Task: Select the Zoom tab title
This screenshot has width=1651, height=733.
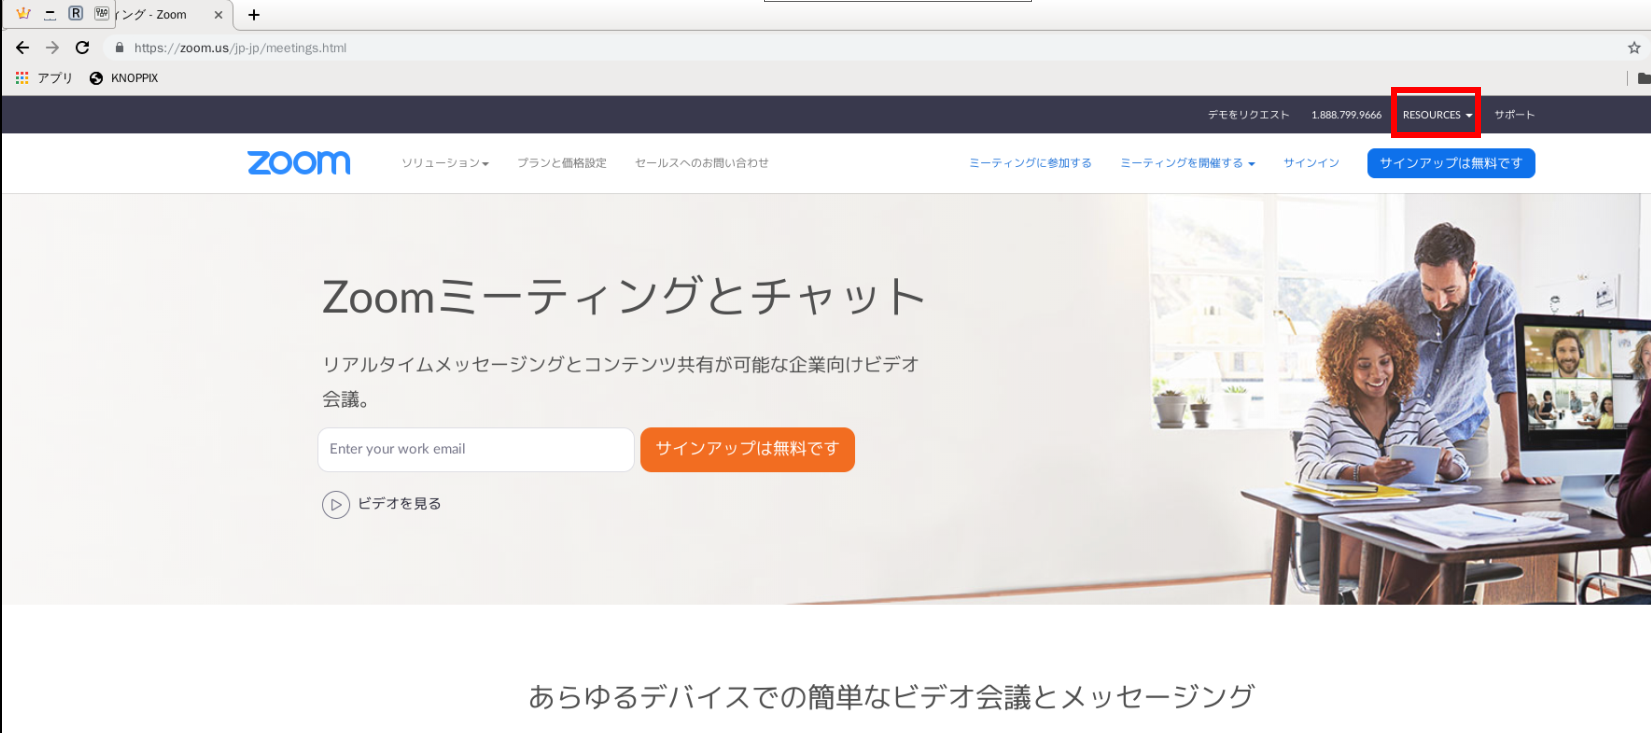Action: (150, 15)
